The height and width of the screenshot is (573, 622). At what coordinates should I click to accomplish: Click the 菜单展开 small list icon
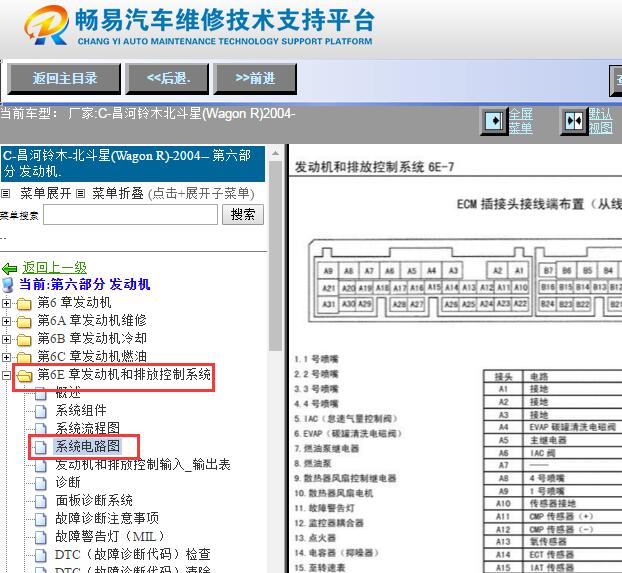click(5, 194)
